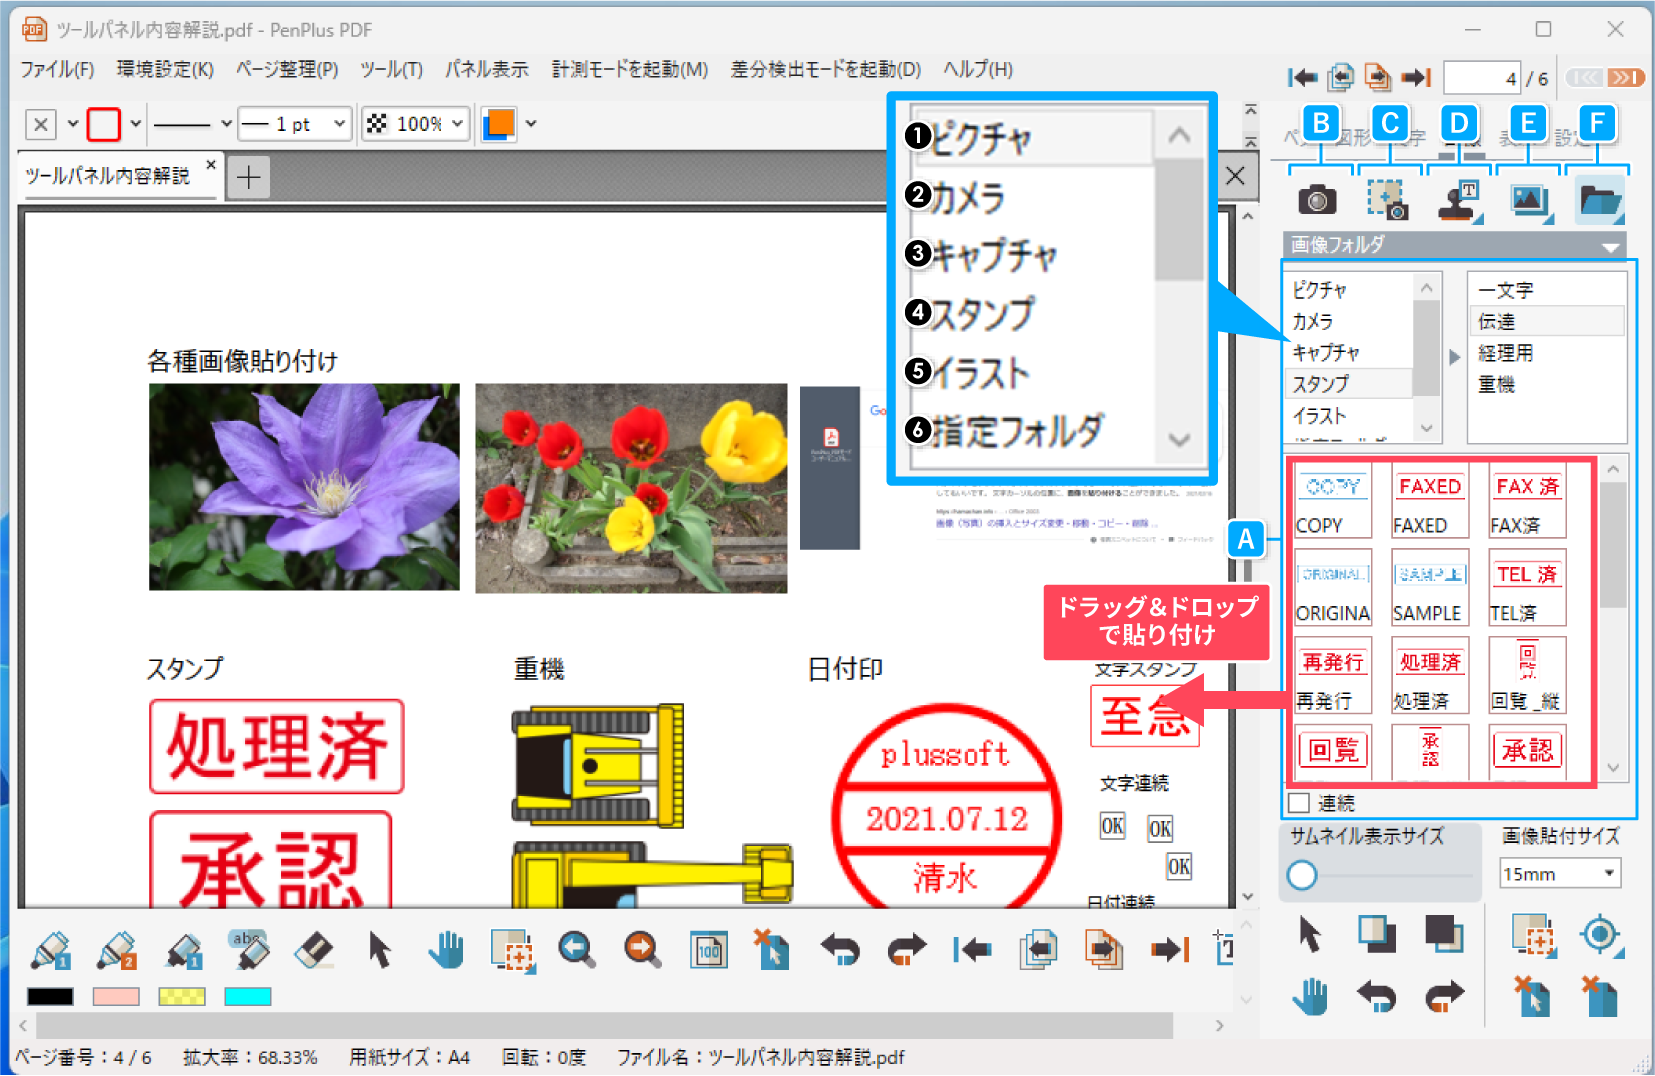Screen dimensions: 1655x1076
Task: Activate the hand pan tool in bottom toolbar
Action: pyautogui.click(x=445, y=950)
